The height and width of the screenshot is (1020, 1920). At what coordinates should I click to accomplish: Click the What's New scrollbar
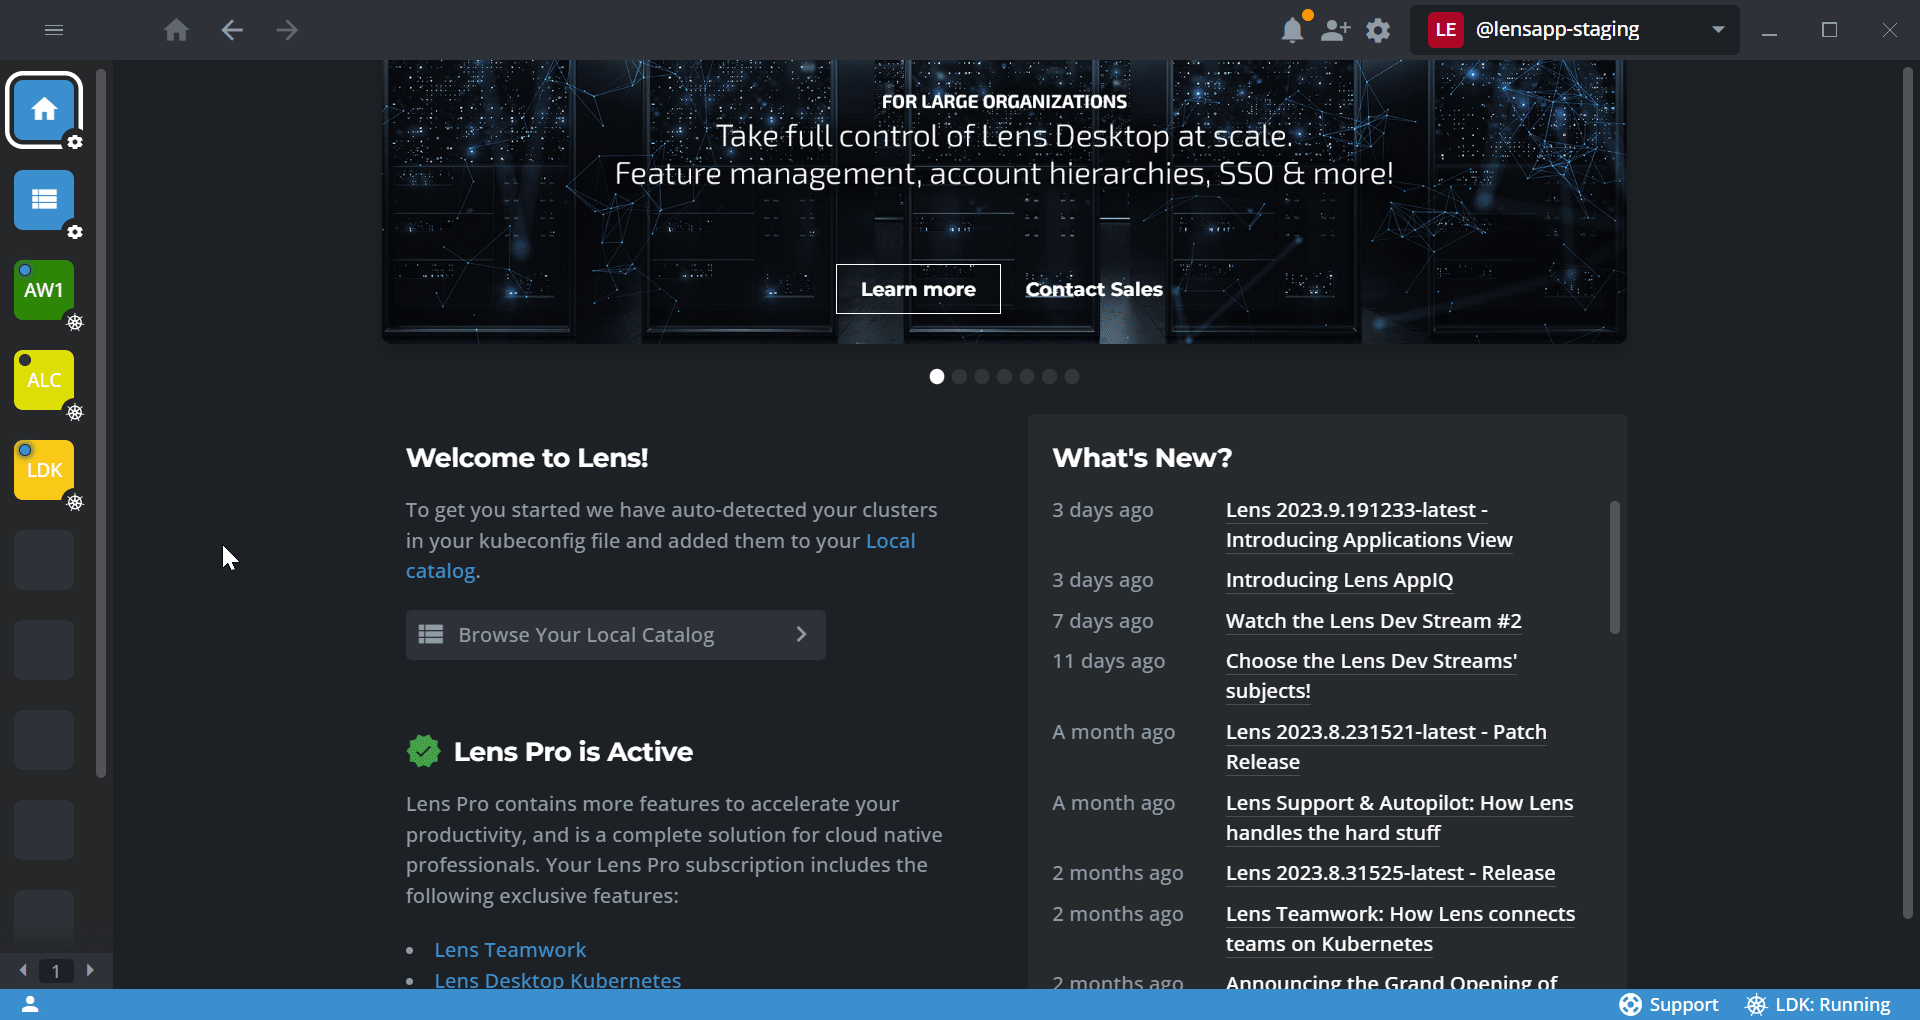tap(1614, 567)
